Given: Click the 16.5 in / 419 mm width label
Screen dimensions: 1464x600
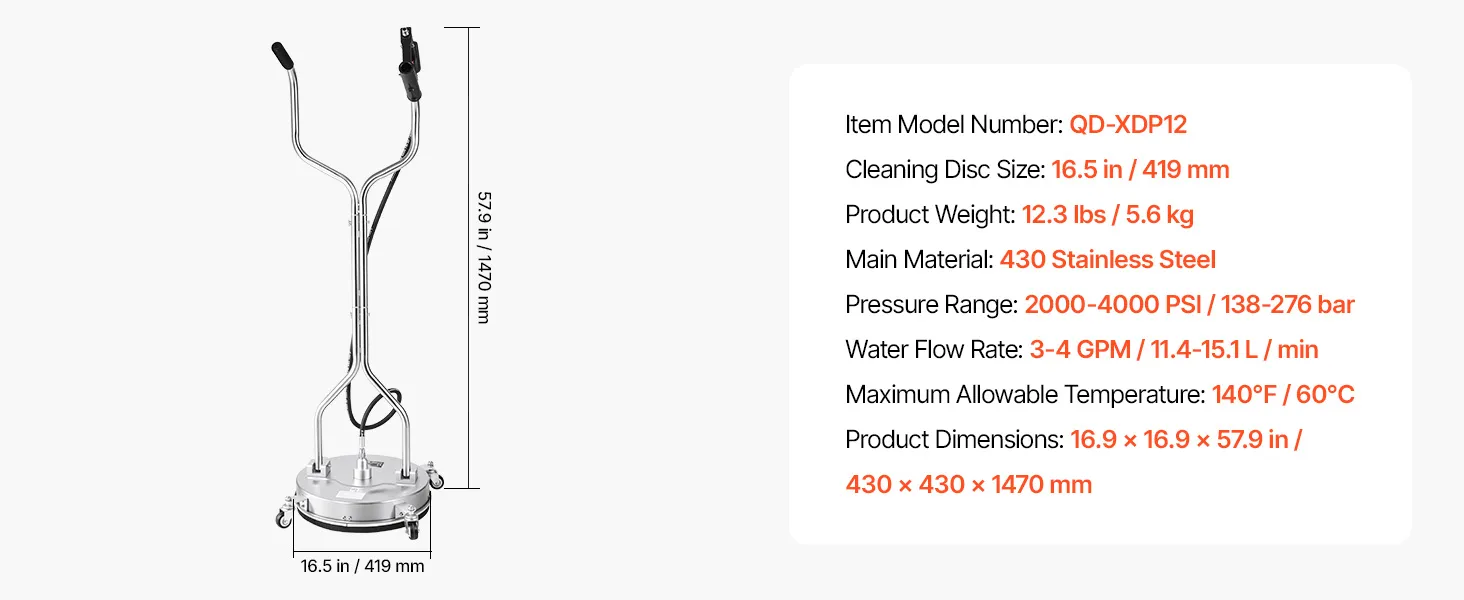Looking at the screenshot, I should coord(362,566).
